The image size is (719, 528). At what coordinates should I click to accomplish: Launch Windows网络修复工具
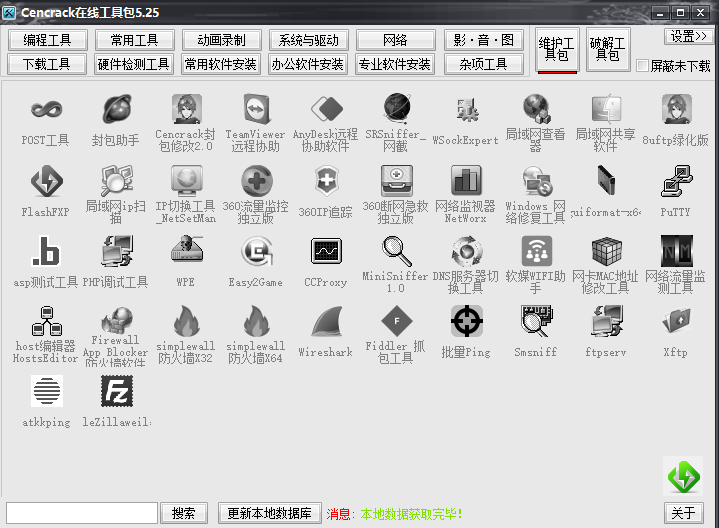pyautogui.click(x=536, y=181)
